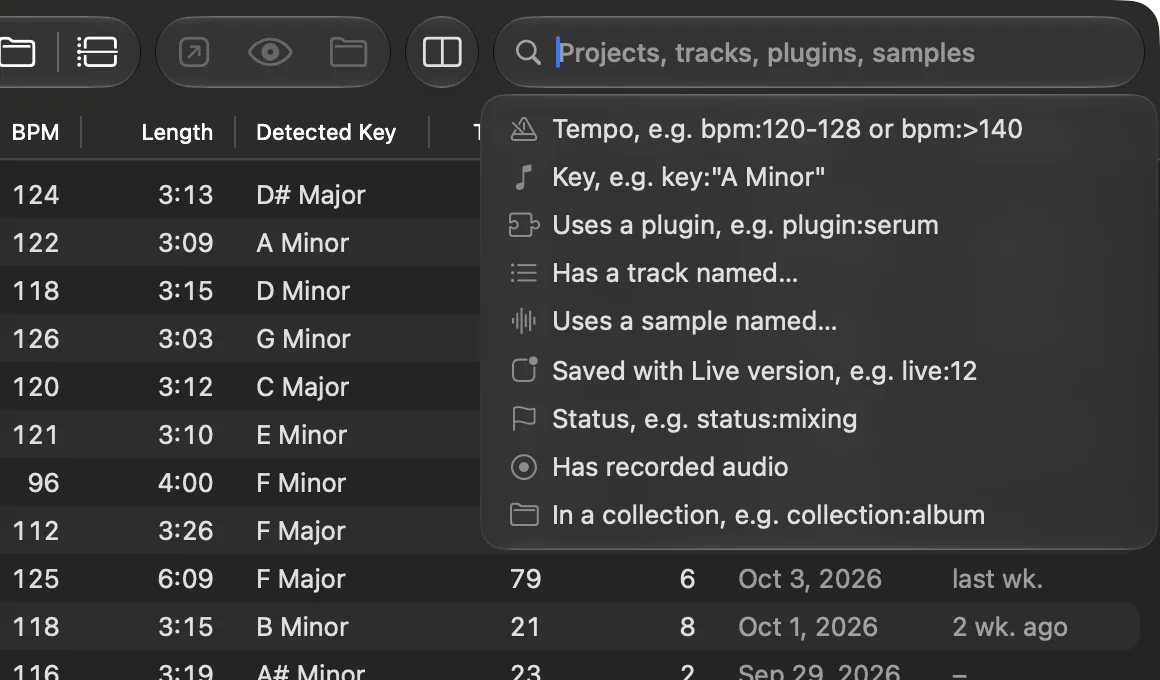Select the D Minor key cell
This screenshot has height=680, width=1160.
pyautogui.click(x=303, y=292)
